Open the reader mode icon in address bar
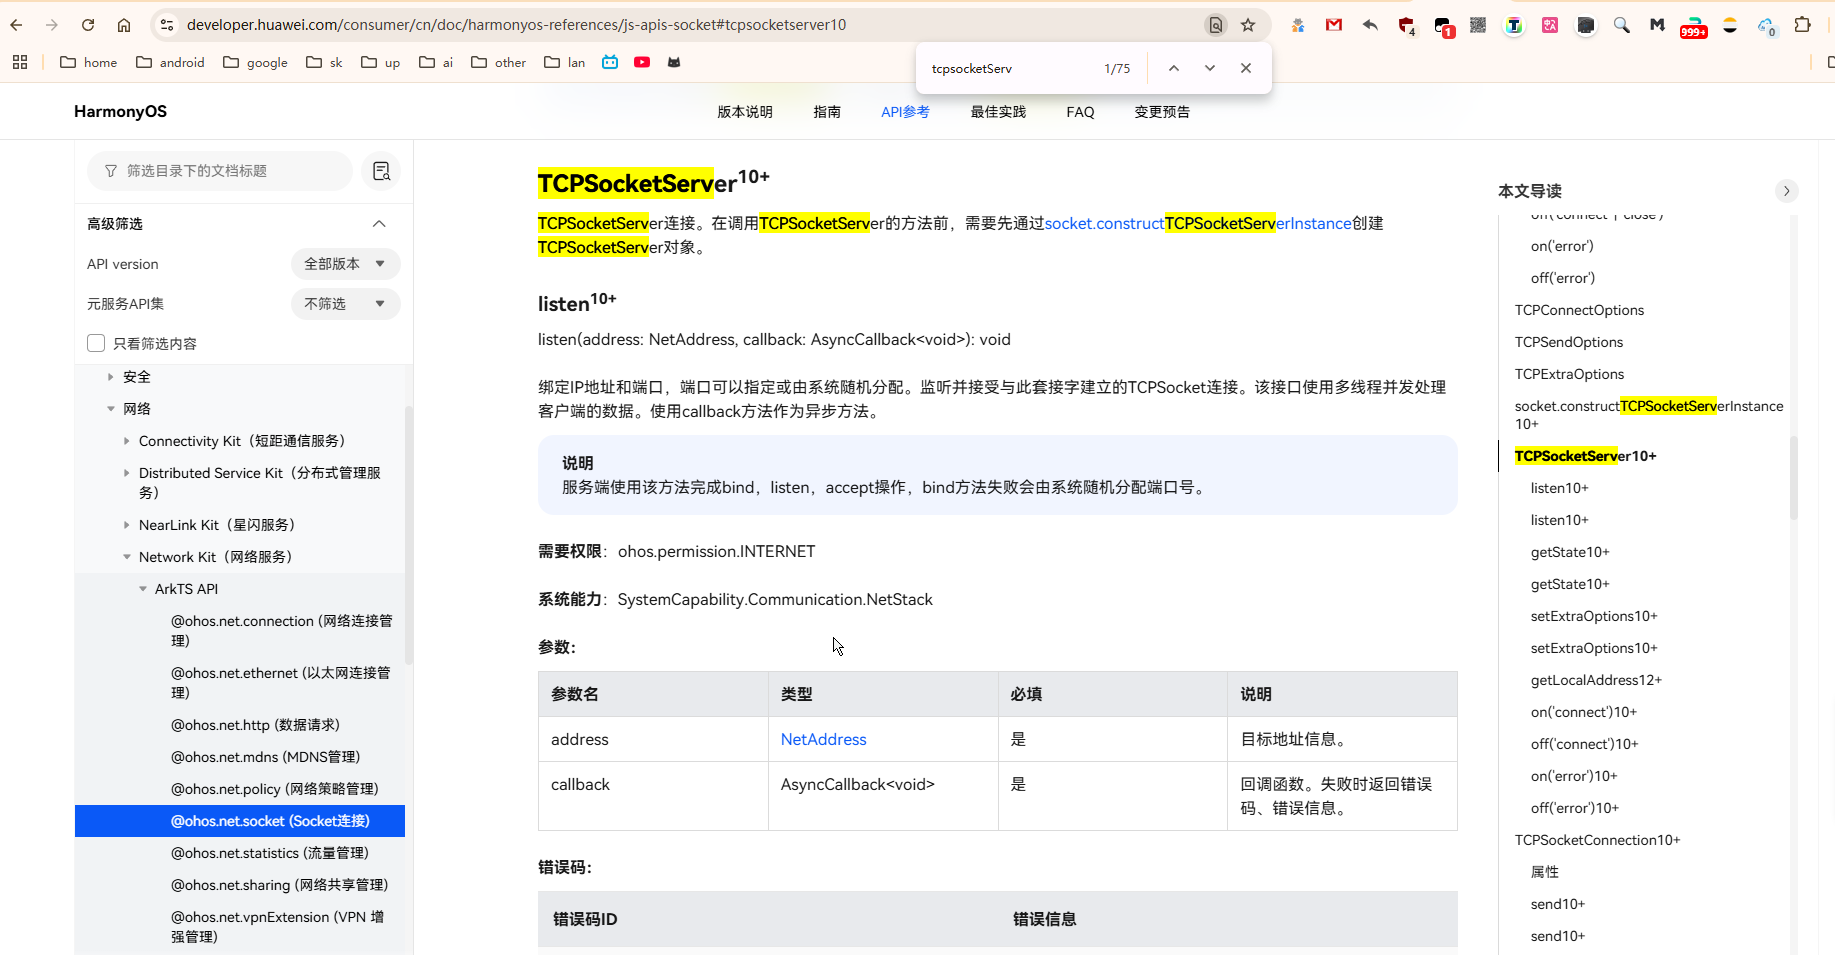1835x955 pixels. [x=1216, y=25]
